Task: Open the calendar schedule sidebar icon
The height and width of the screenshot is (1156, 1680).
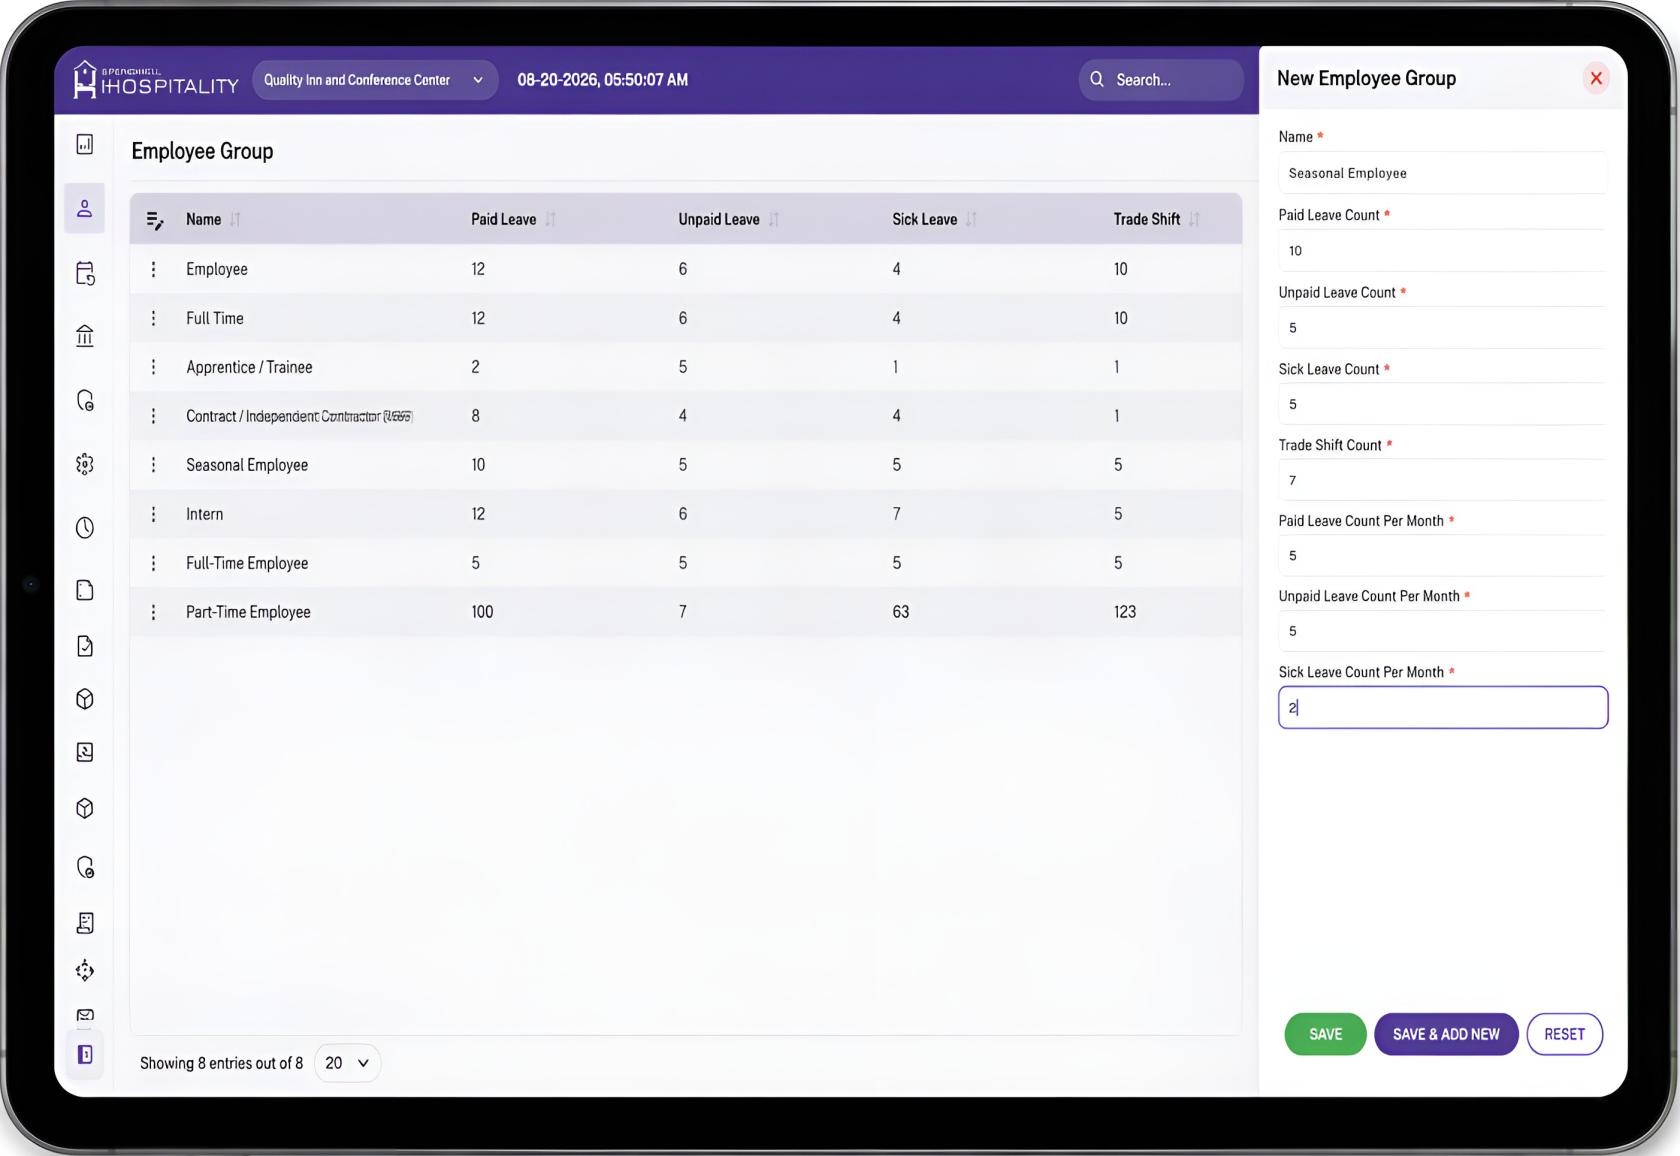Action: point(85,273)
